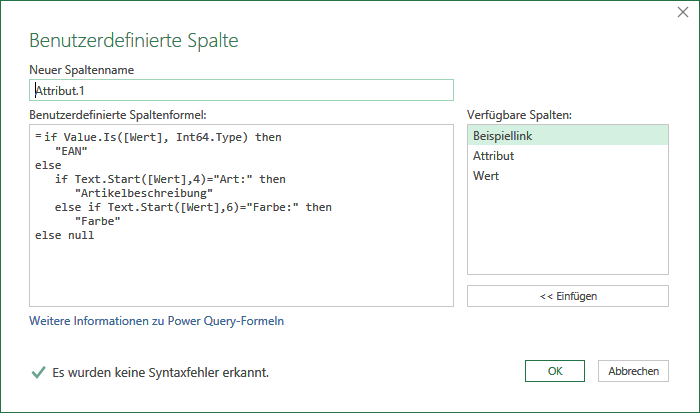The width and height of the screenshot is (700, 413).
Task: Click the green syntax check mark icon
Action: tap(38, 372)
